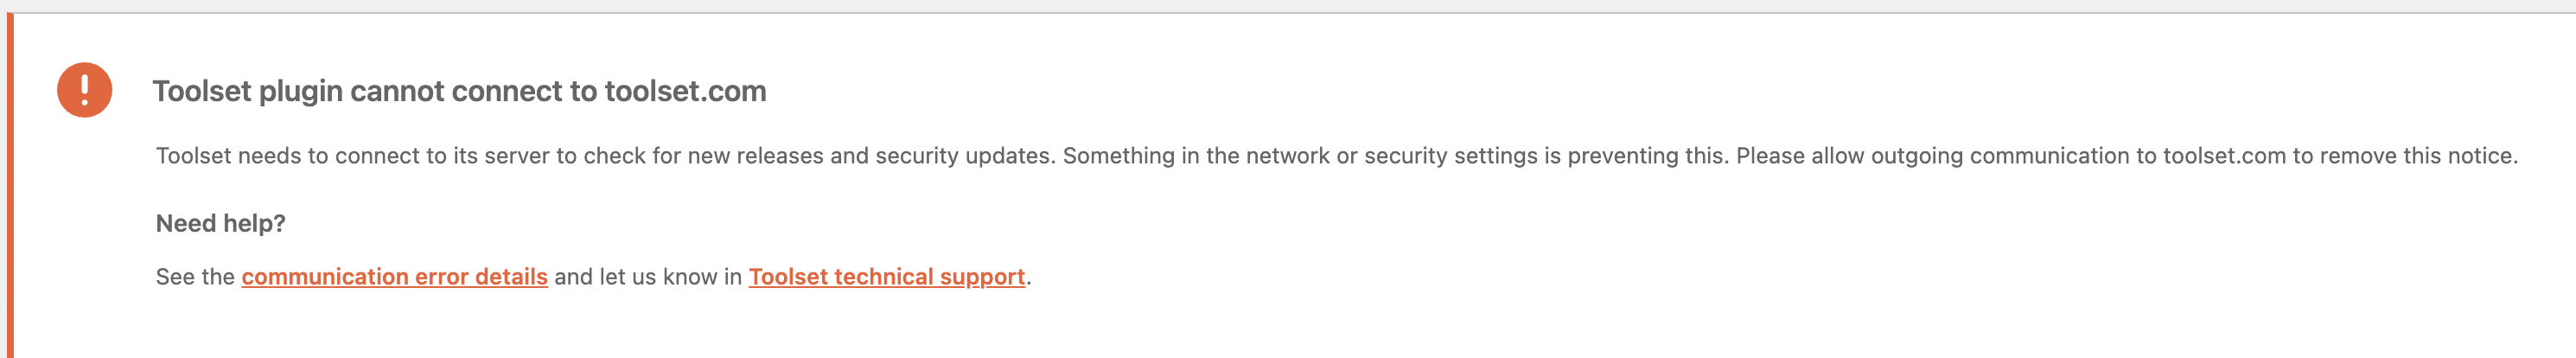Click the word "plugin" in the heading
The image size is (2576, 358).
300,92
